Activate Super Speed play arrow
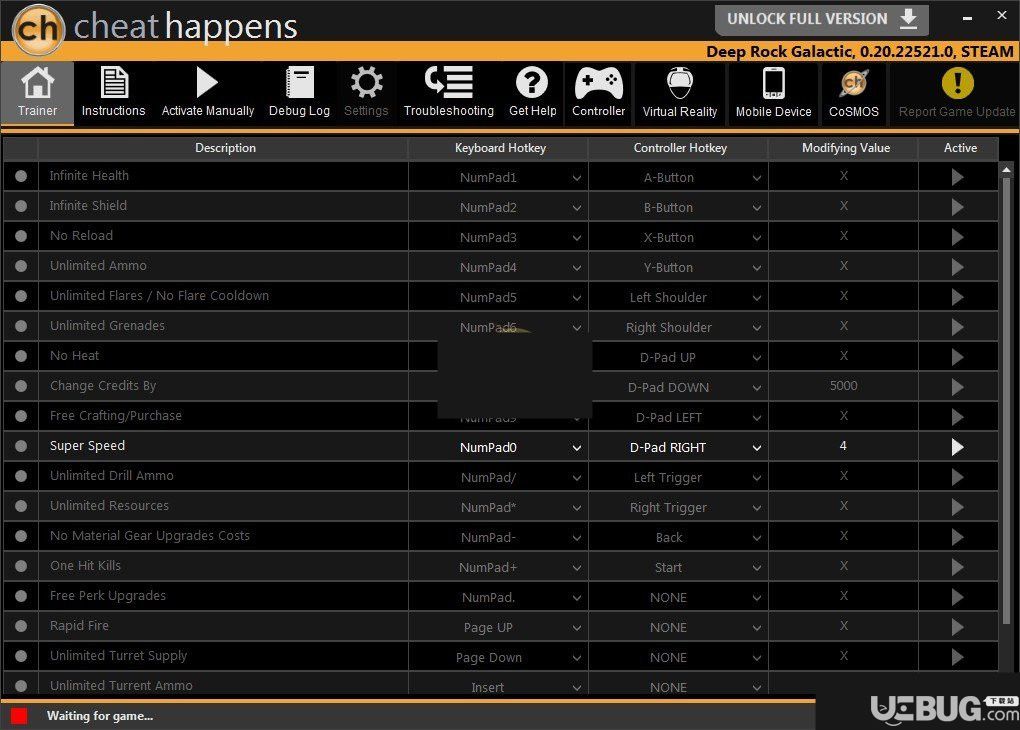The height and width of the screenshot is (730, 1020). click(957, 447)
